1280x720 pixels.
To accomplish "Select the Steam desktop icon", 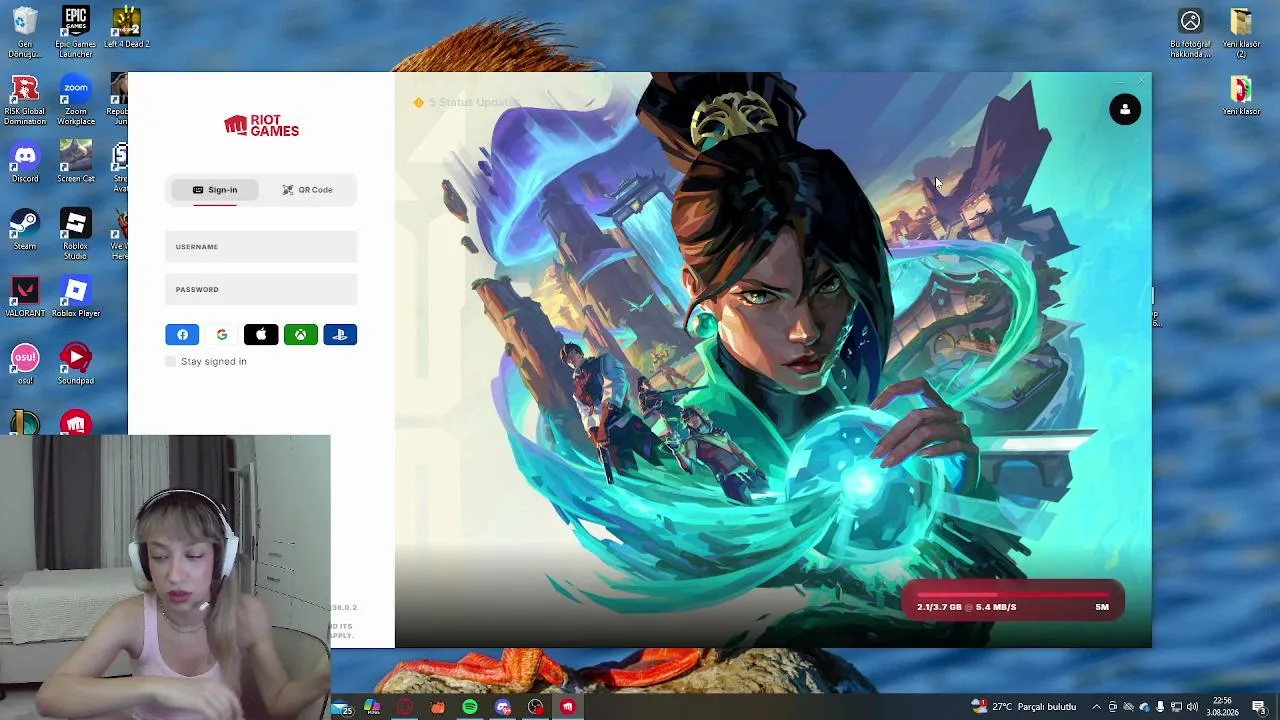I will point(25,230).
